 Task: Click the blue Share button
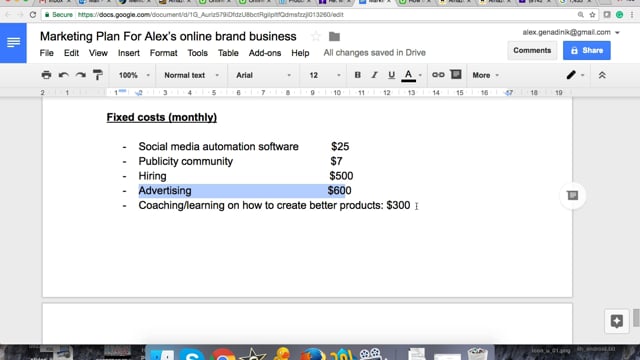point(587,51)
